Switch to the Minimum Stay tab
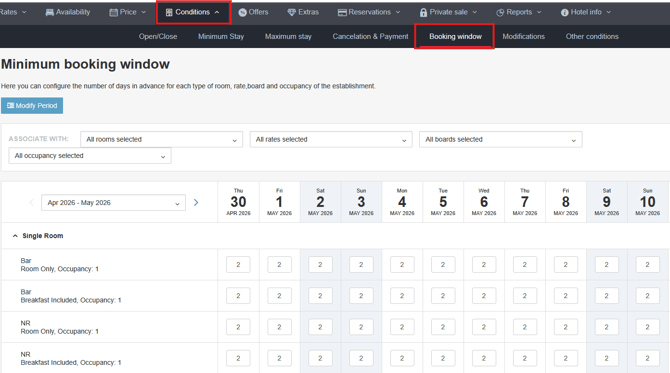 (x=221, y=36)
